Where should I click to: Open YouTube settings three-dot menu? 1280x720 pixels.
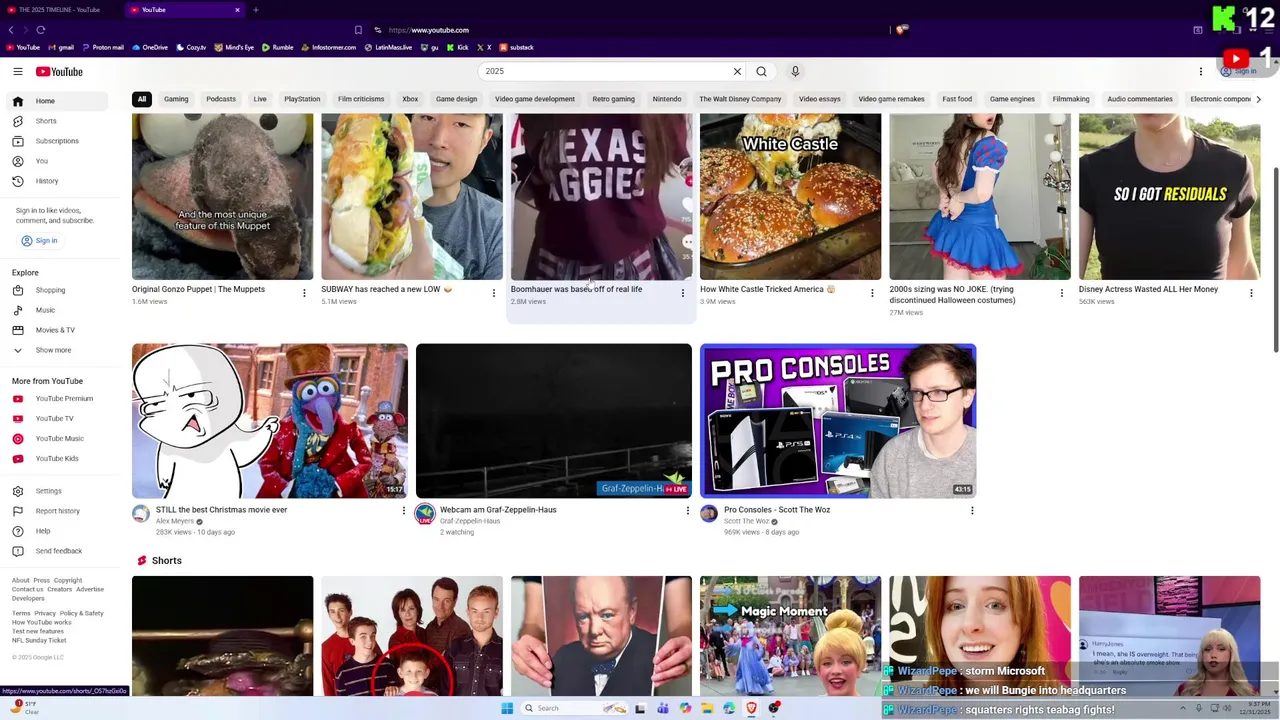click(x=1201, y=71)
